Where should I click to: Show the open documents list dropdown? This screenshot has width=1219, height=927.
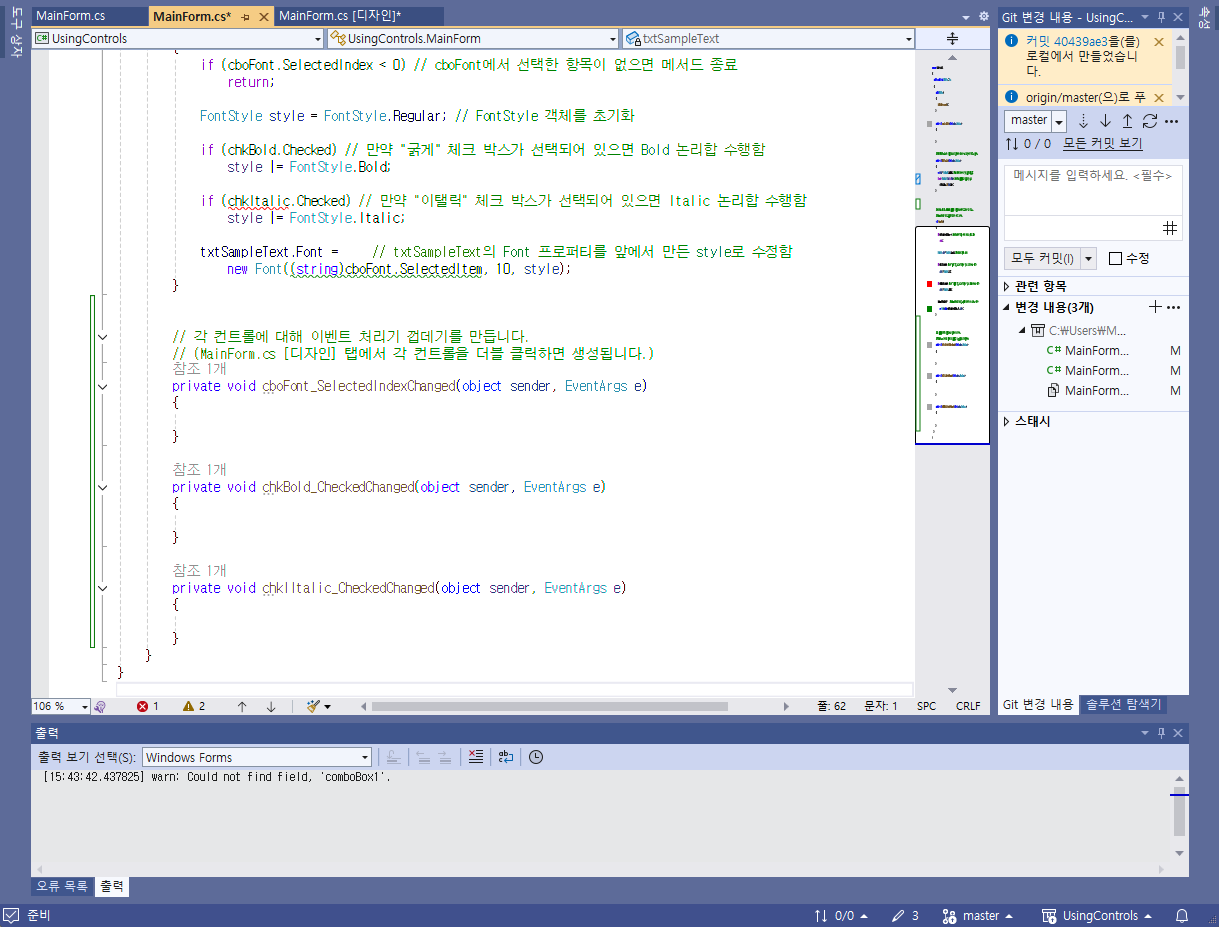tap(966, 18)
